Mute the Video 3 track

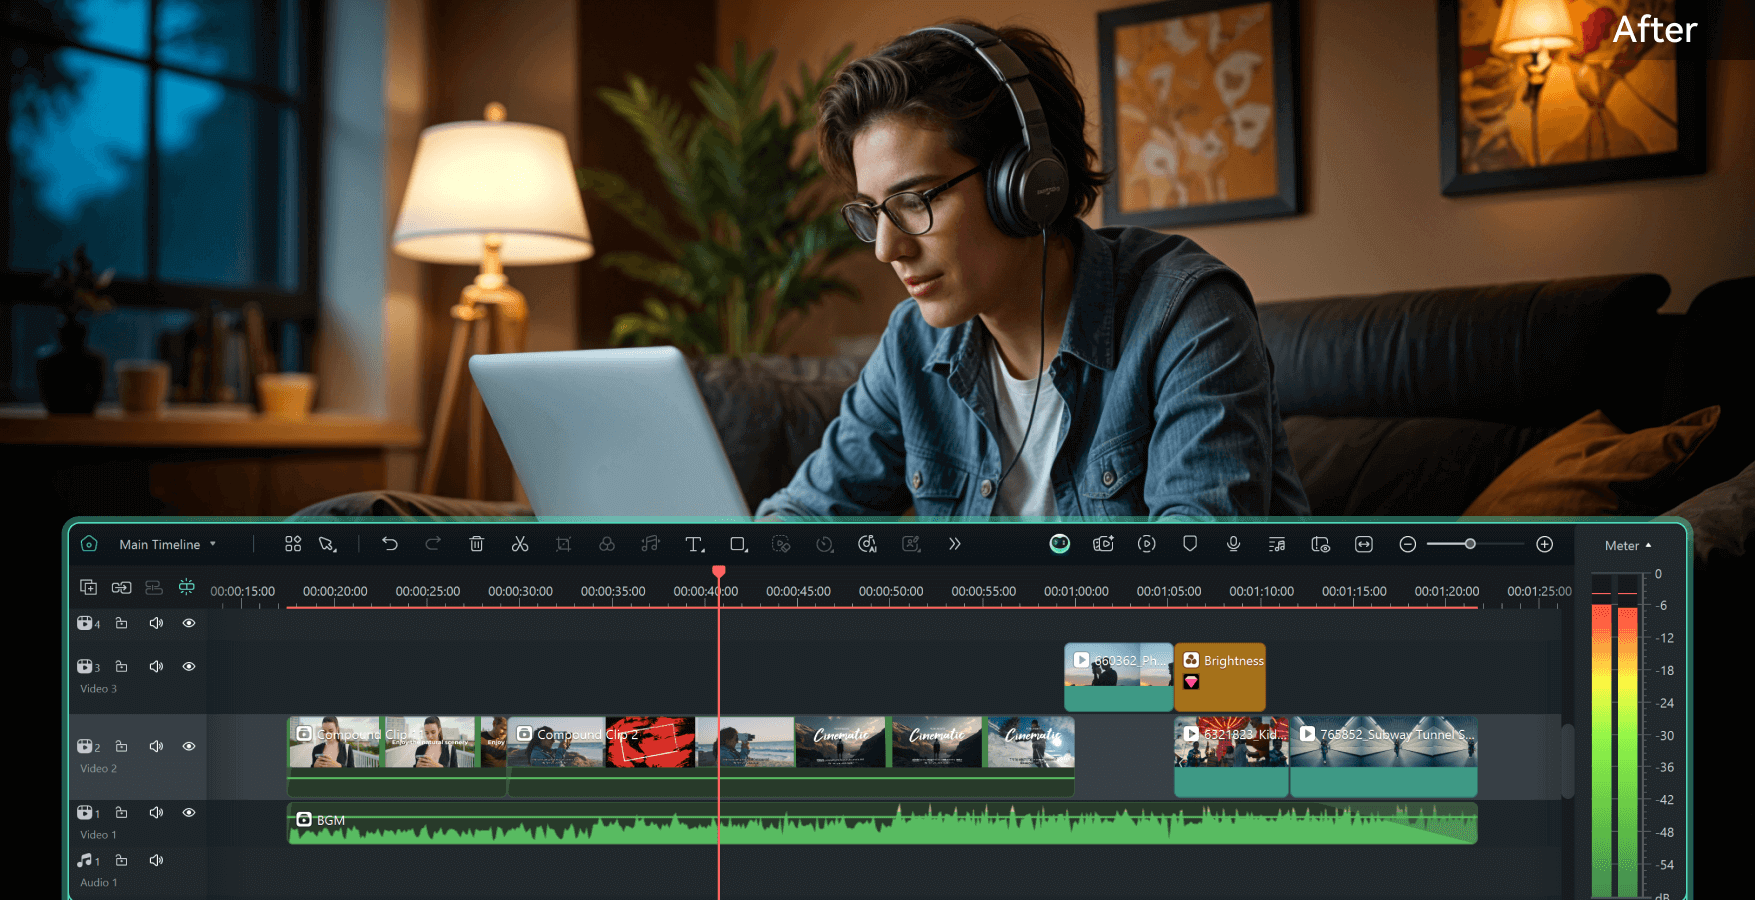pos(156,666)
